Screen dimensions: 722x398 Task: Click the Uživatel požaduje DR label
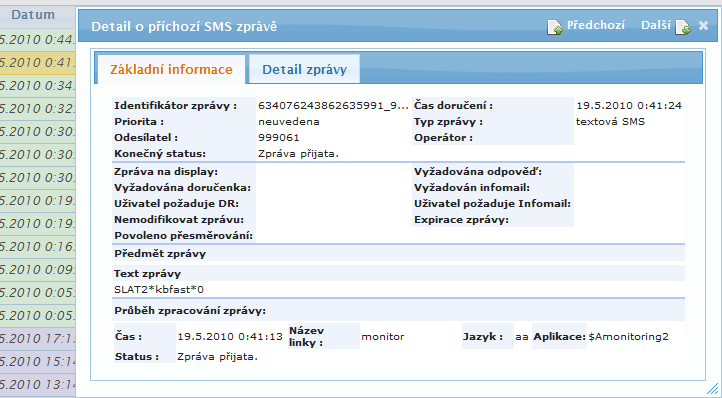coord(176,204)
